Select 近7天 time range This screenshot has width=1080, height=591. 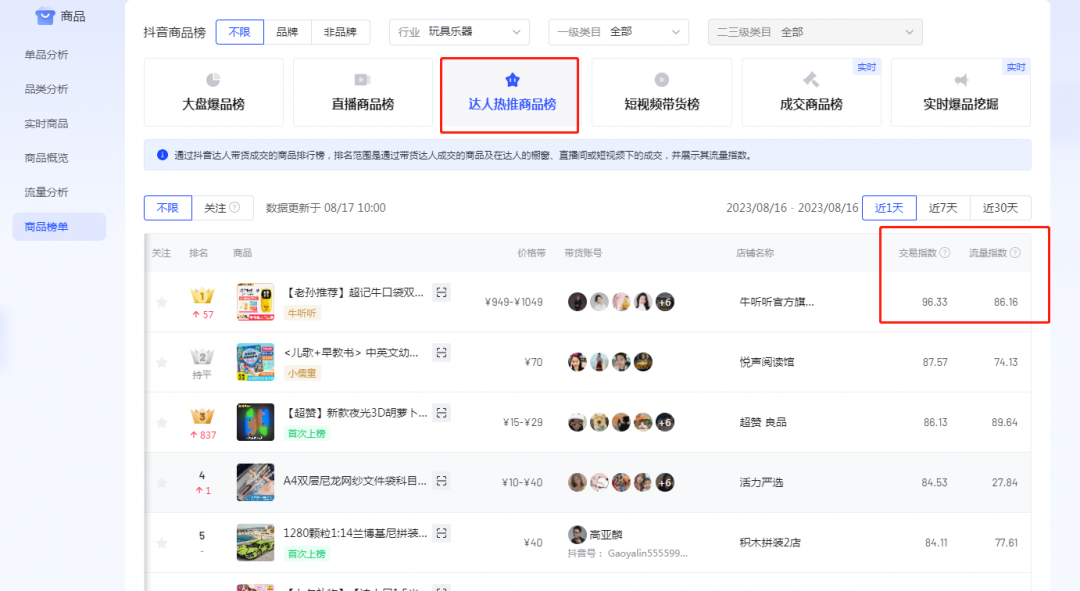coord(943,207)
